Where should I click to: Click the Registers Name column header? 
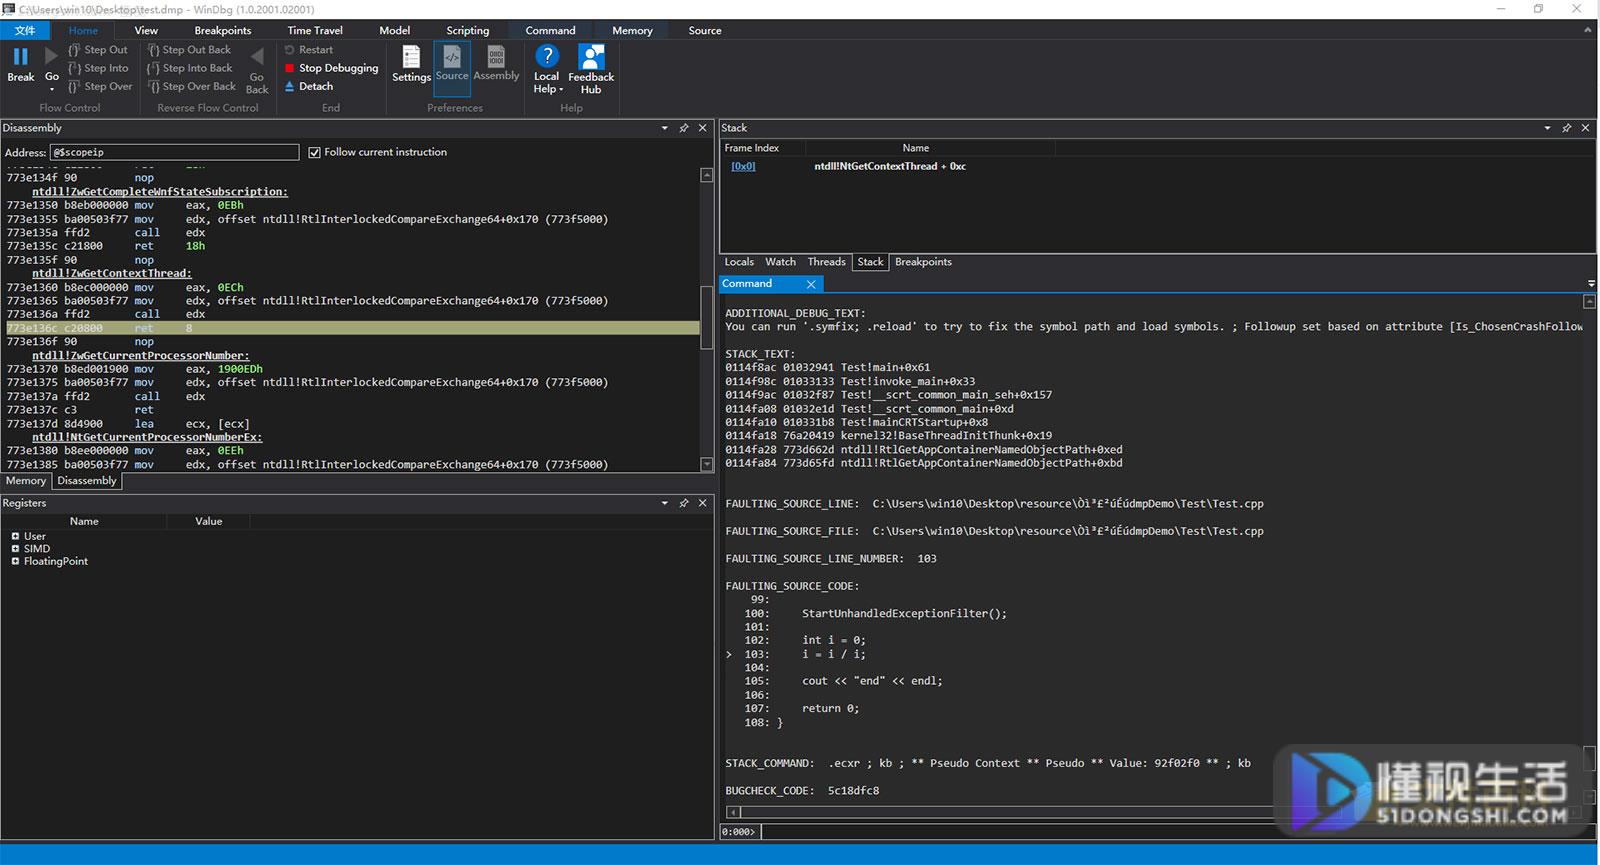point(84,521)
